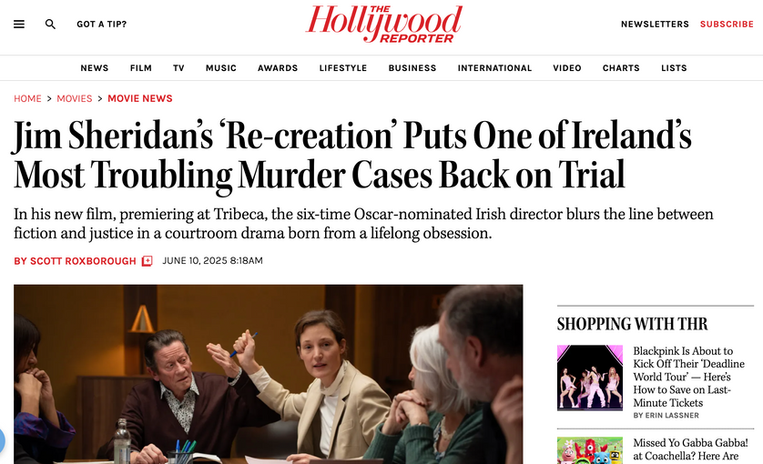Open the Awards menu item
763x464 pixels.
coord(277,68)
